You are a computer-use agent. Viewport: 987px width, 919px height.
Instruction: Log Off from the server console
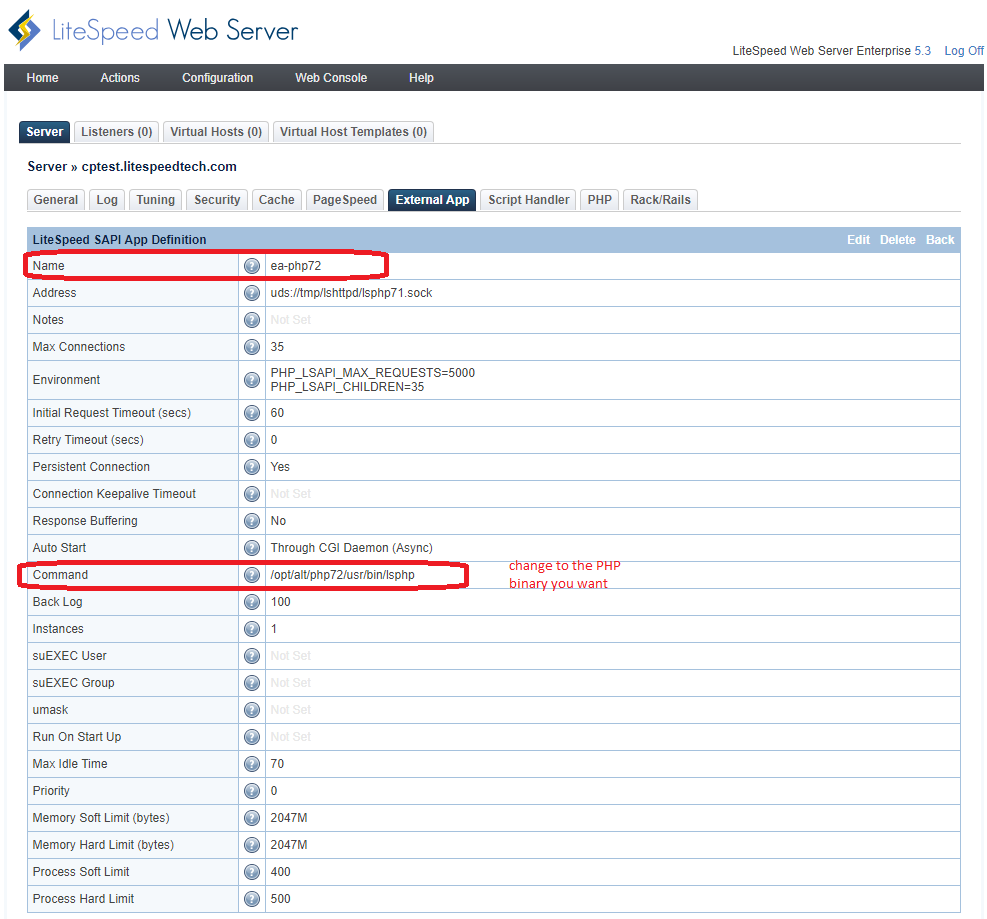coord(964,51)
